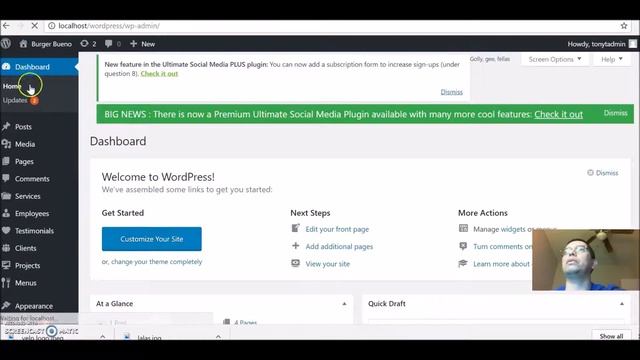Click the browser address bar URL
This screenshot has width=640, height=360.
(109, 26)
